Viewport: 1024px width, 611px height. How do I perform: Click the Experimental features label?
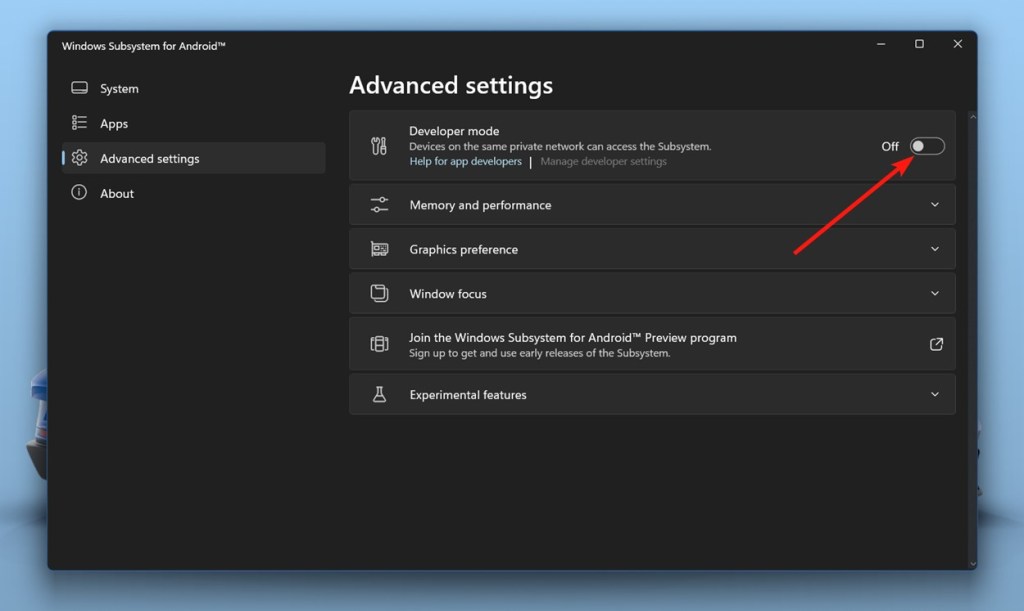[x=468, y=395]
